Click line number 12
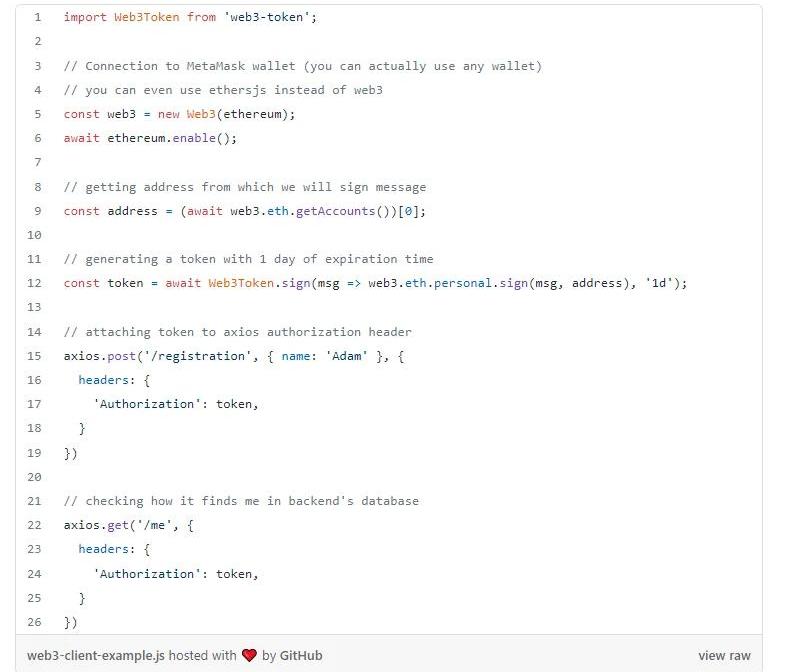Image resolution: width=805 pixels, height=672 pixels. (35, 283)
